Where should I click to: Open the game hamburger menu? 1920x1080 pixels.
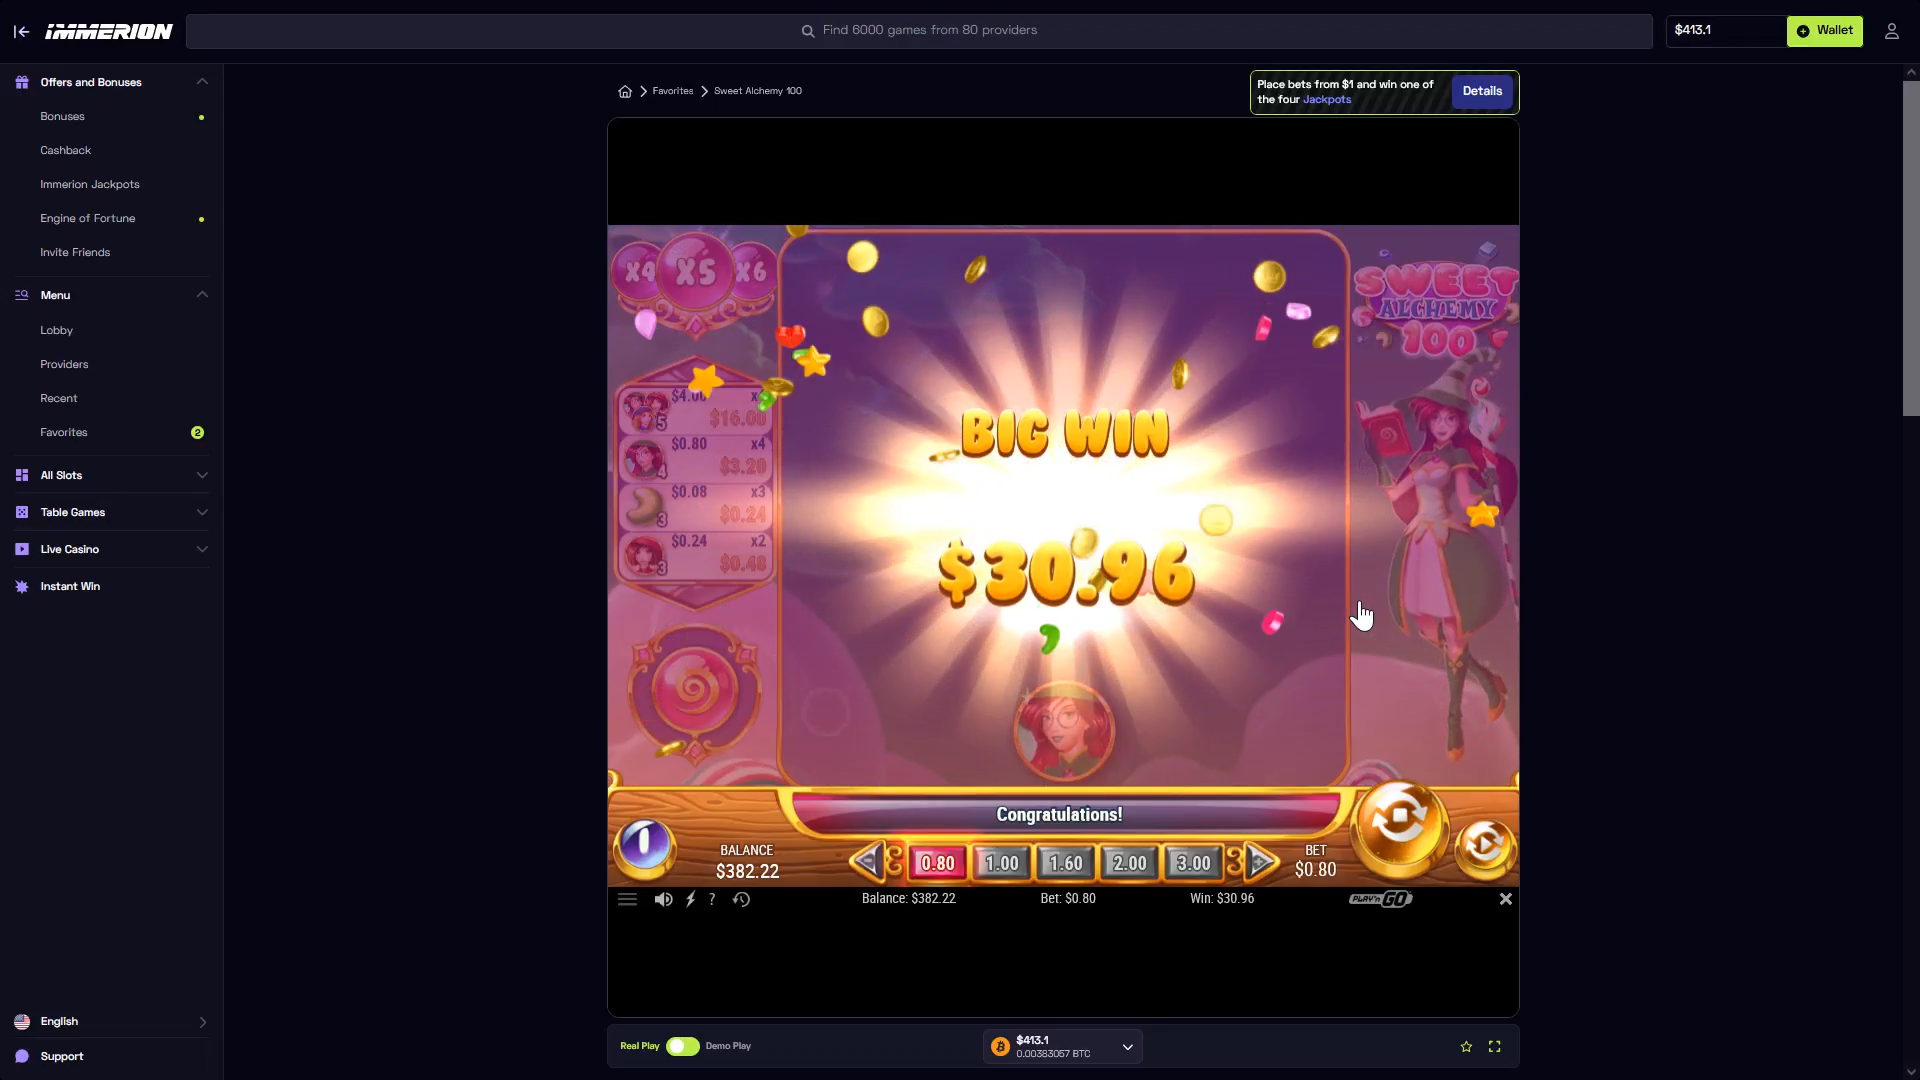coord(627,899)
